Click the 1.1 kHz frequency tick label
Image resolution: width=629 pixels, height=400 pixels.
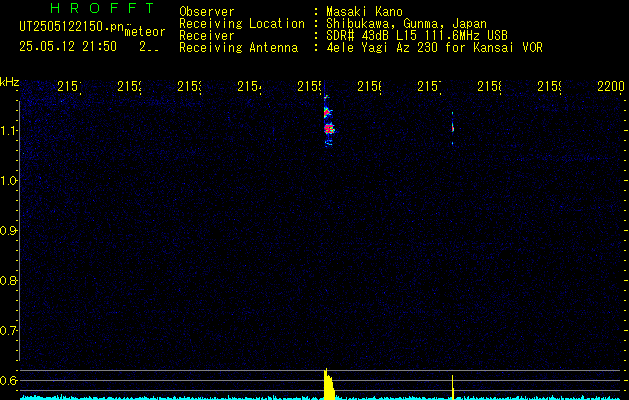pos(8,130)
